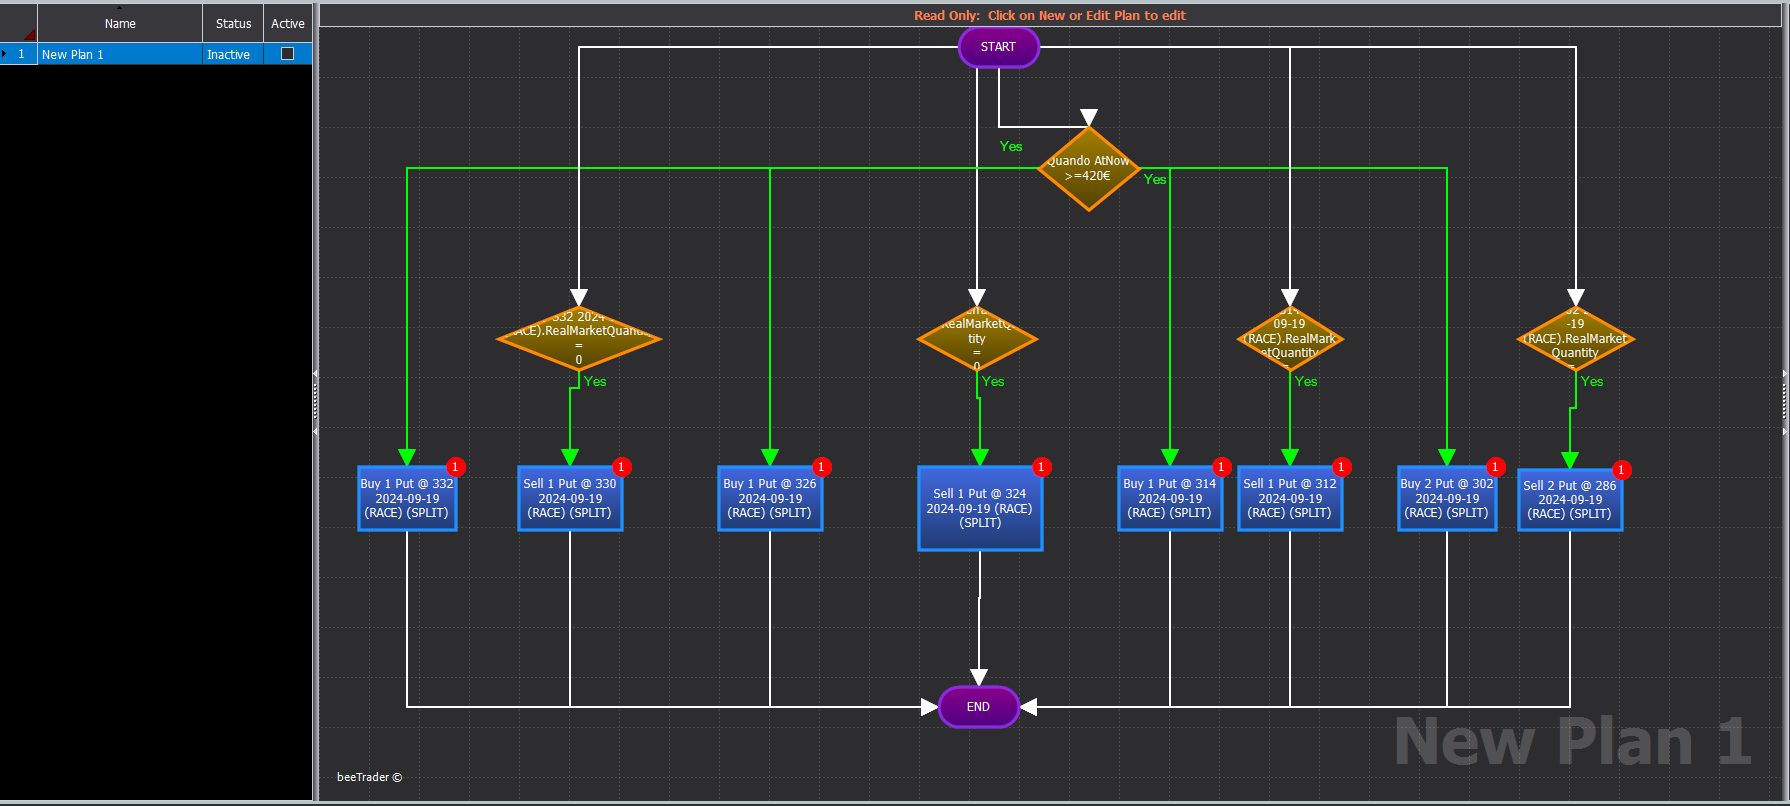Click the purple START node
Viewport: 1790px width, 806px height.
(x=998, y=47)
